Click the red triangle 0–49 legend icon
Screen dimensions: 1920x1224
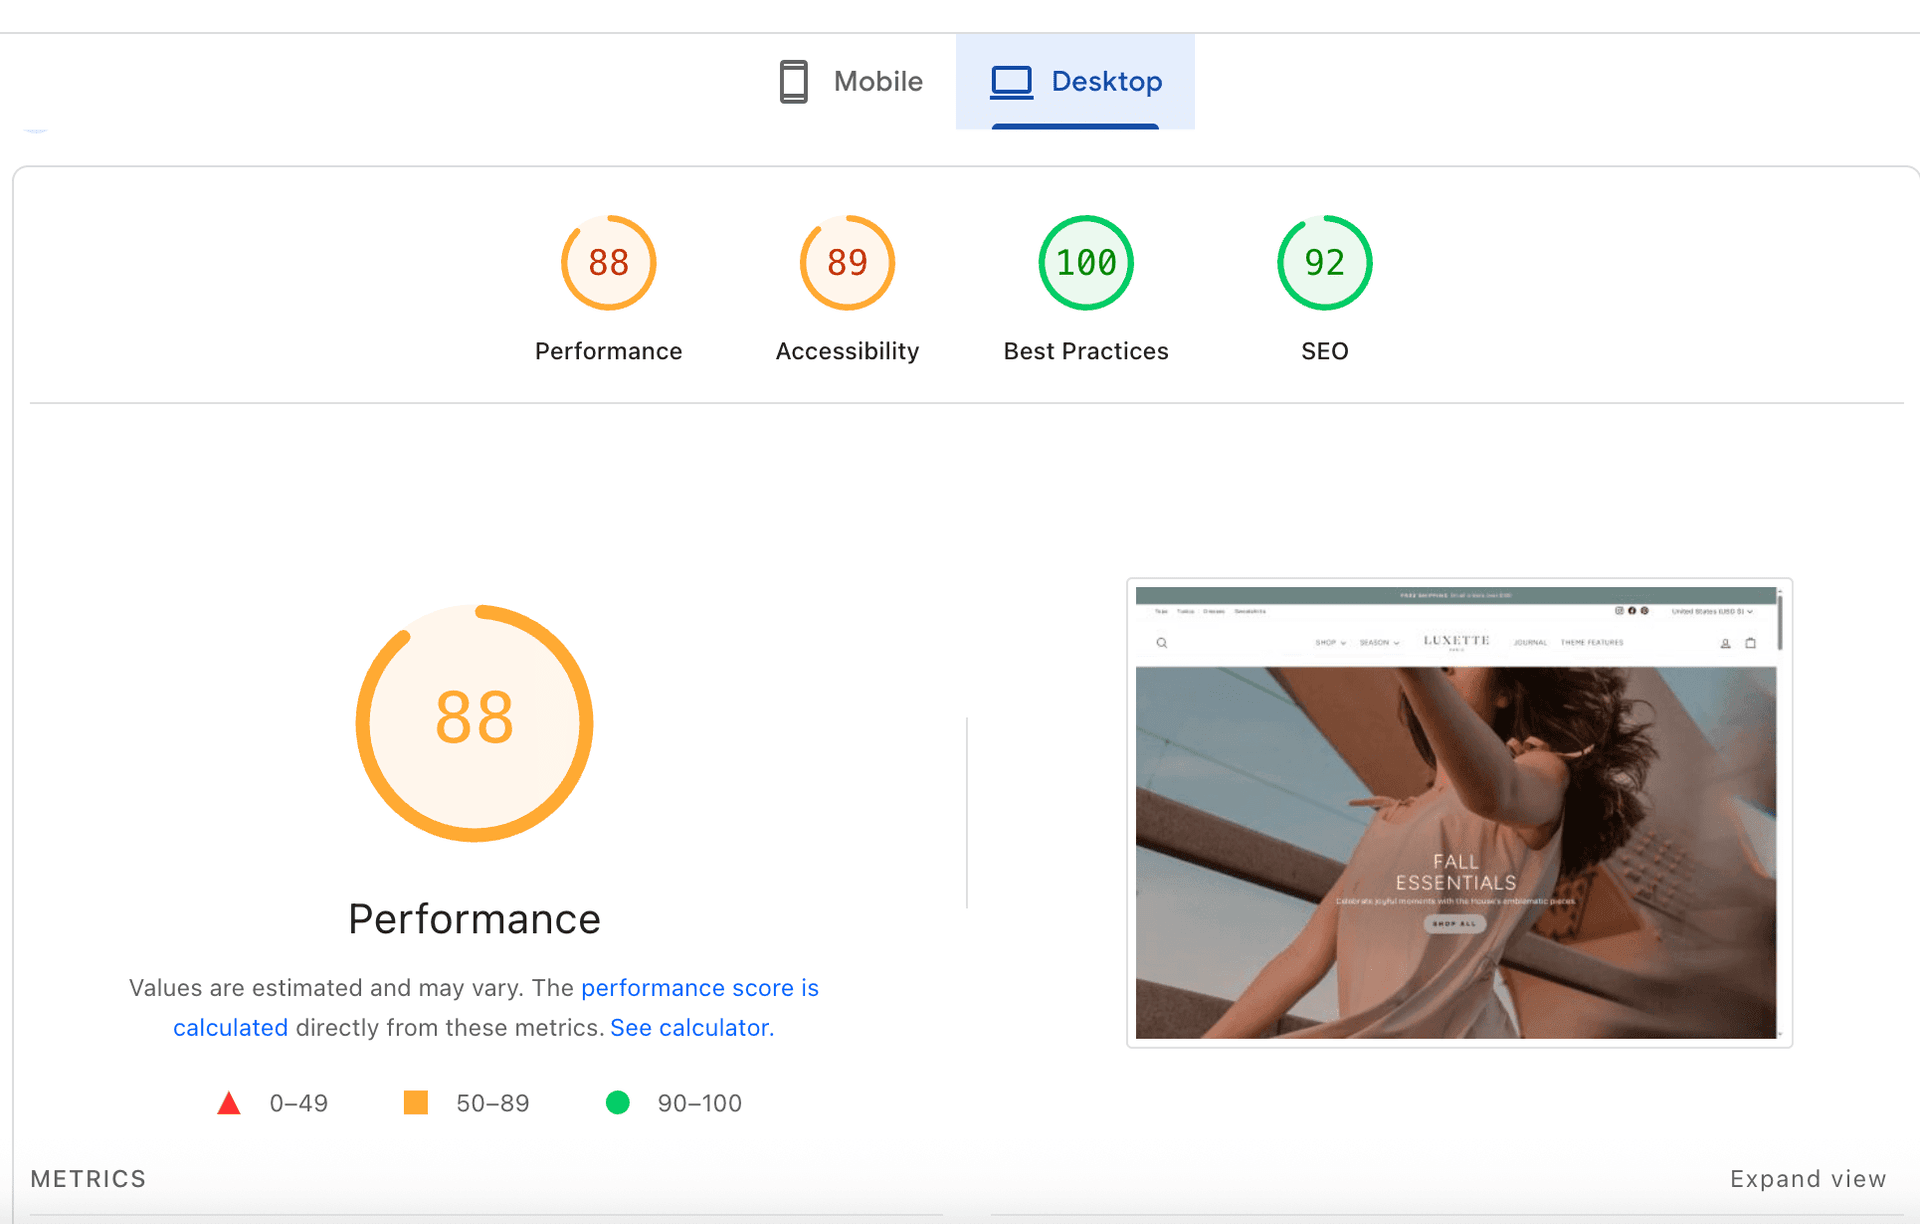(229, 1103)
